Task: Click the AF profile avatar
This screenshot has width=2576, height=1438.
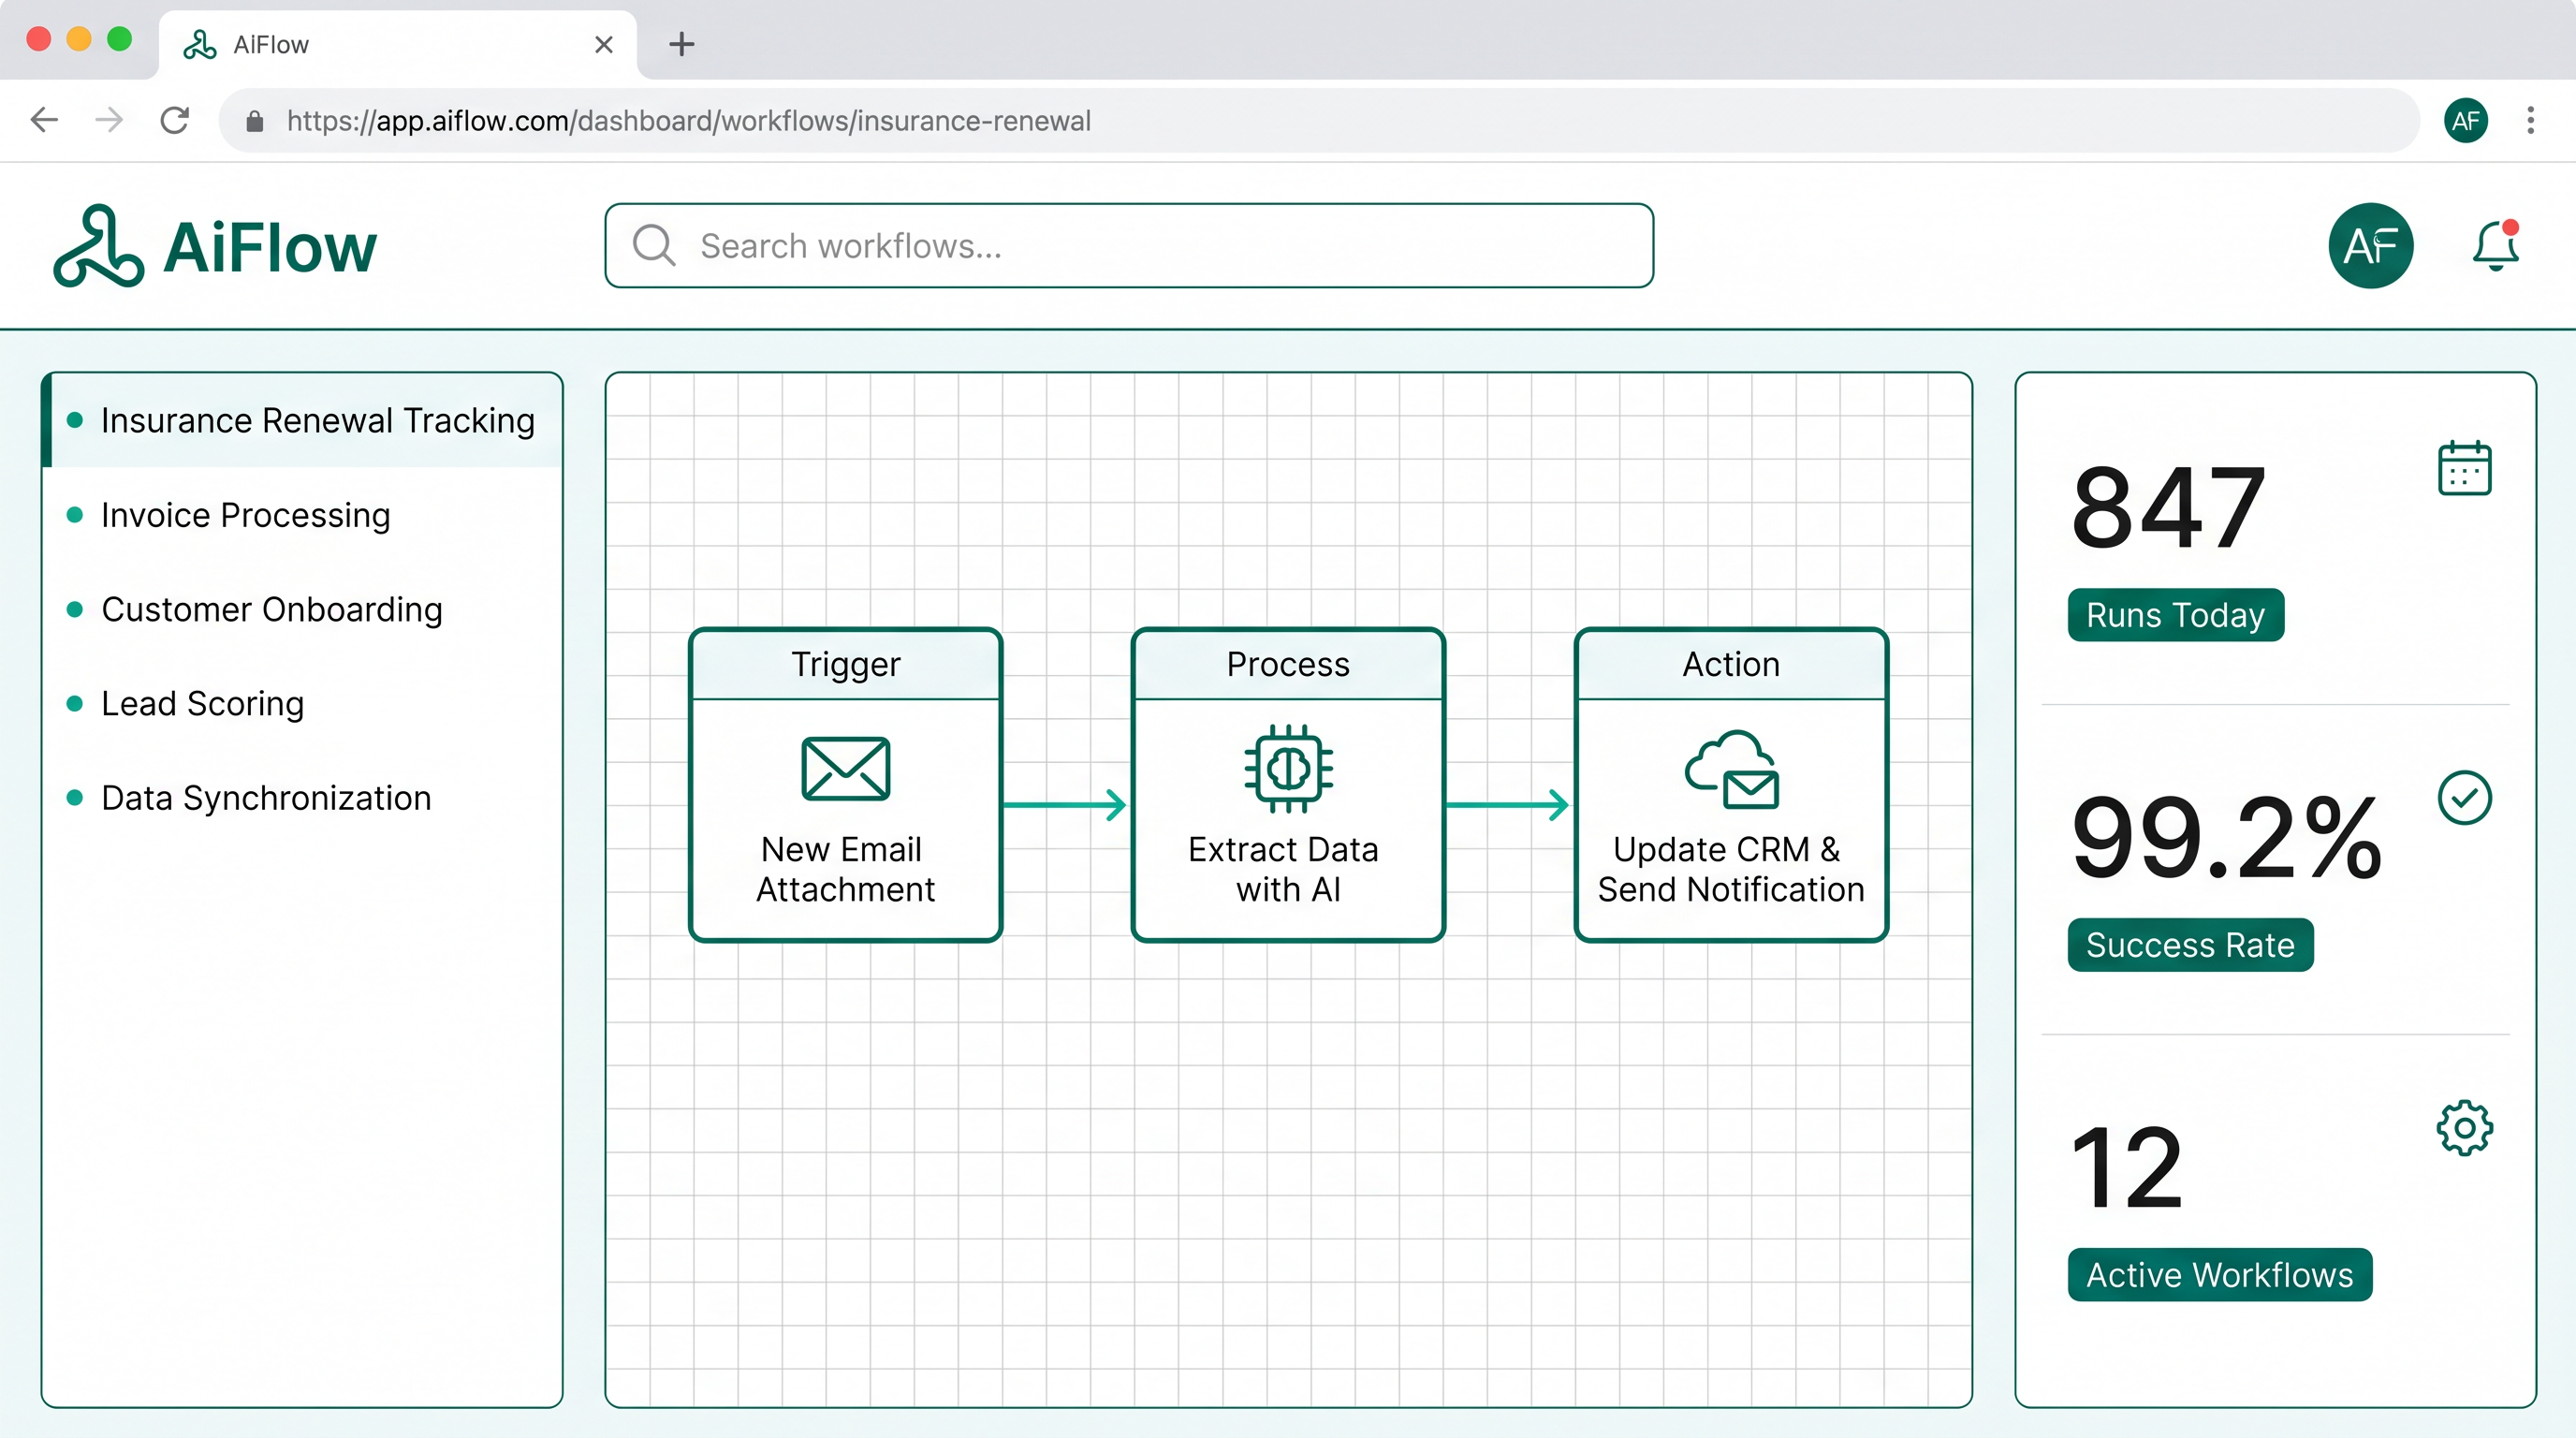Action: 2371,246
